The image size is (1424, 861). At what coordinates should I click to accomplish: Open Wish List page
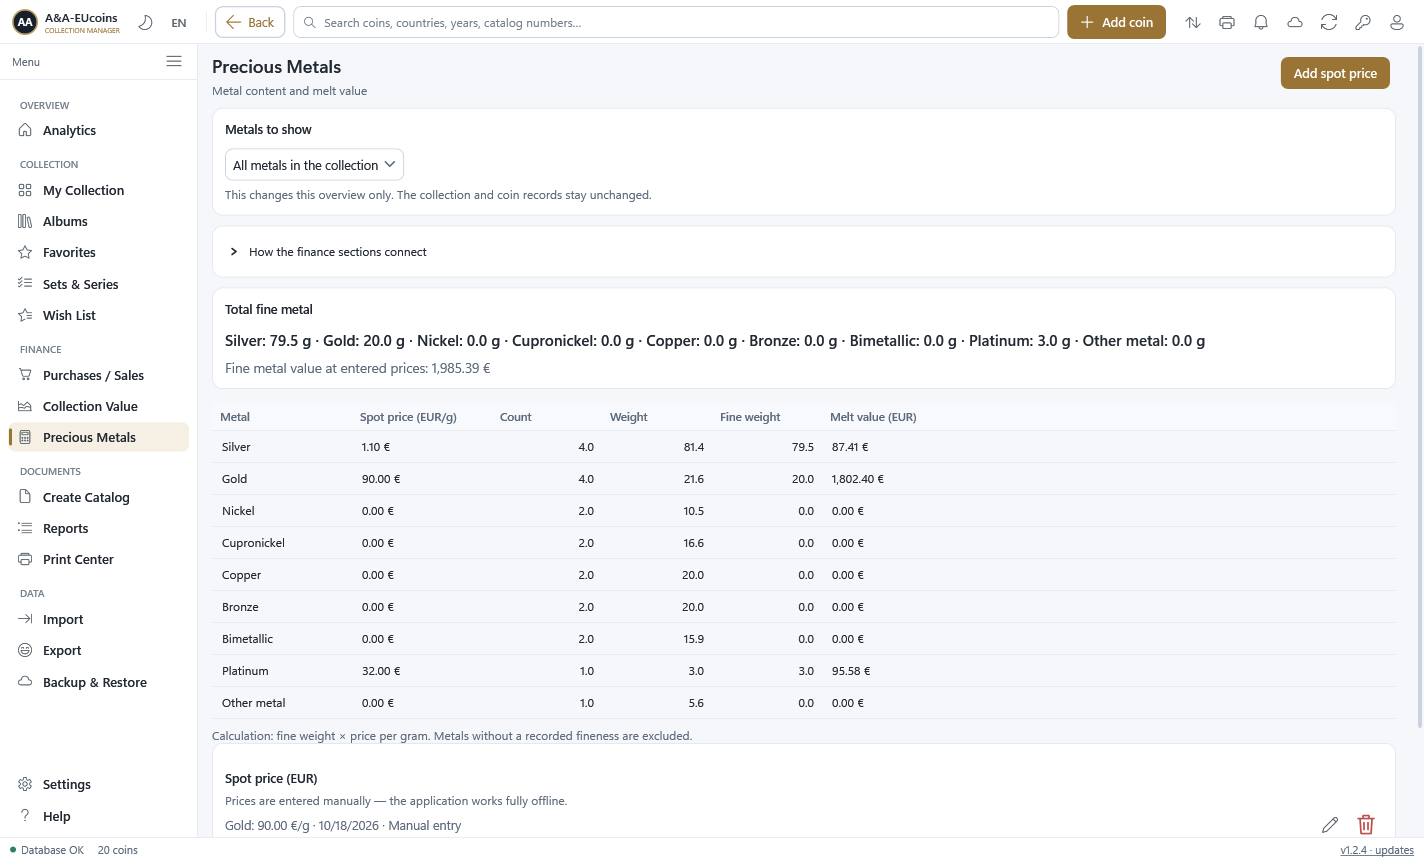(x=98, y=316)
